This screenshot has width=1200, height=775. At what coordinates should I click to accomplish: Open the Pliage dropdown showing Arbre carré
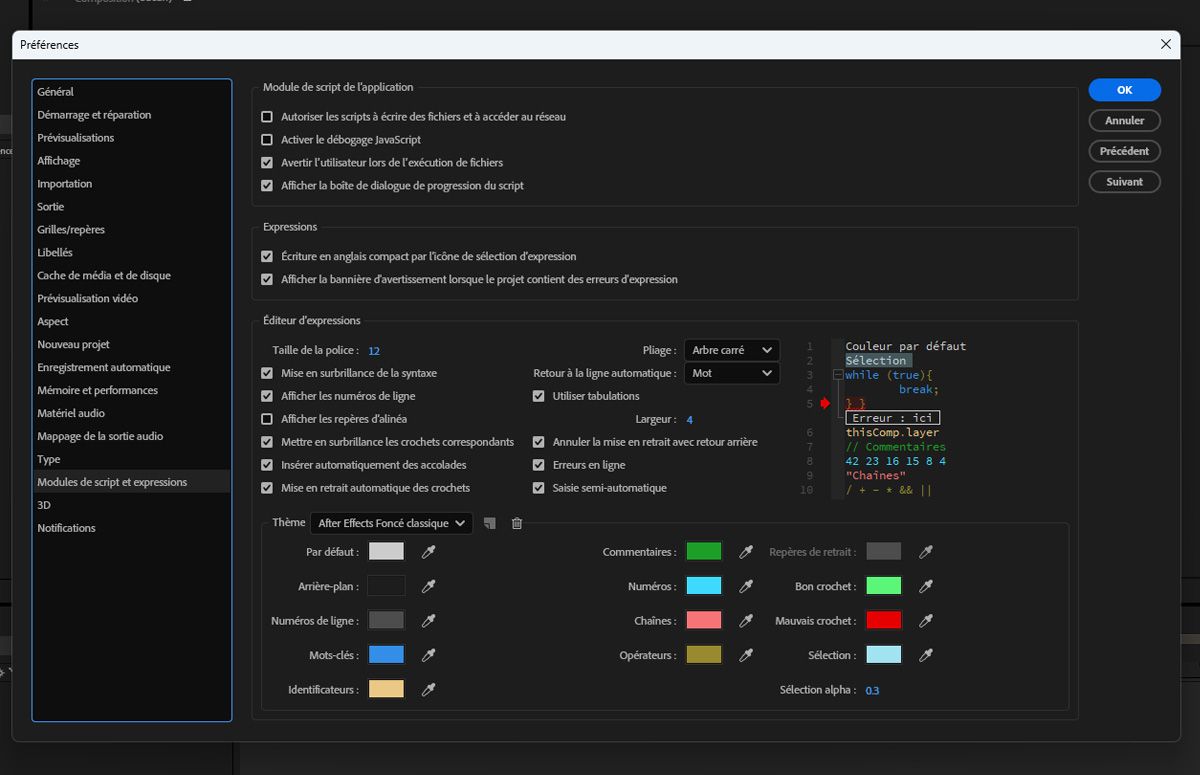pos(731,350)
